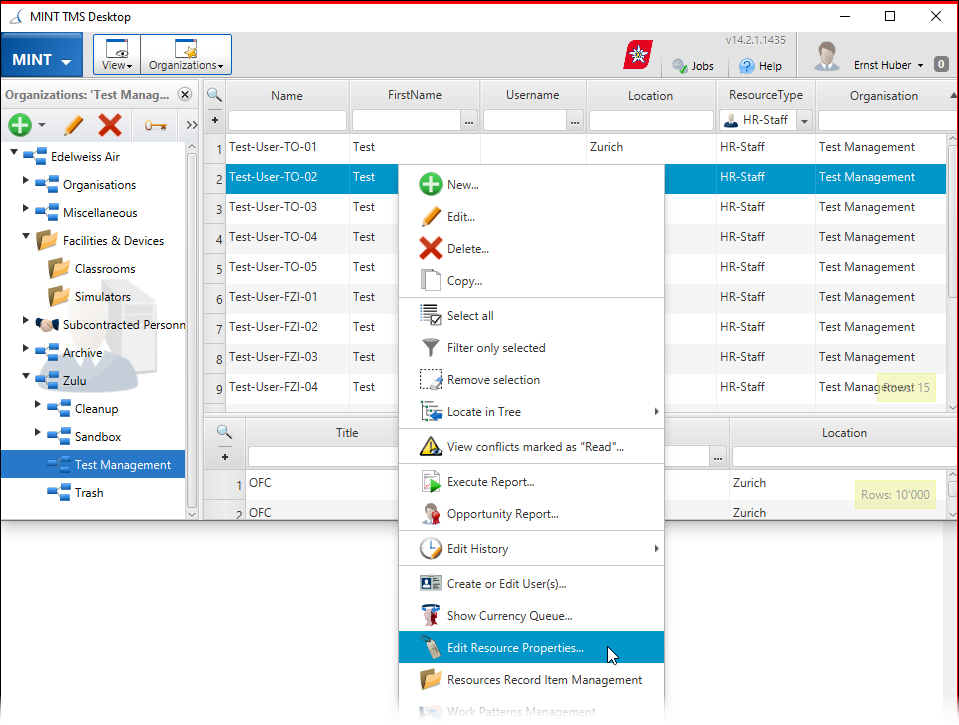Screen dimensions: 959x725
Task: Click the search magnifier icon in lower grid
Action: [224, 432]
